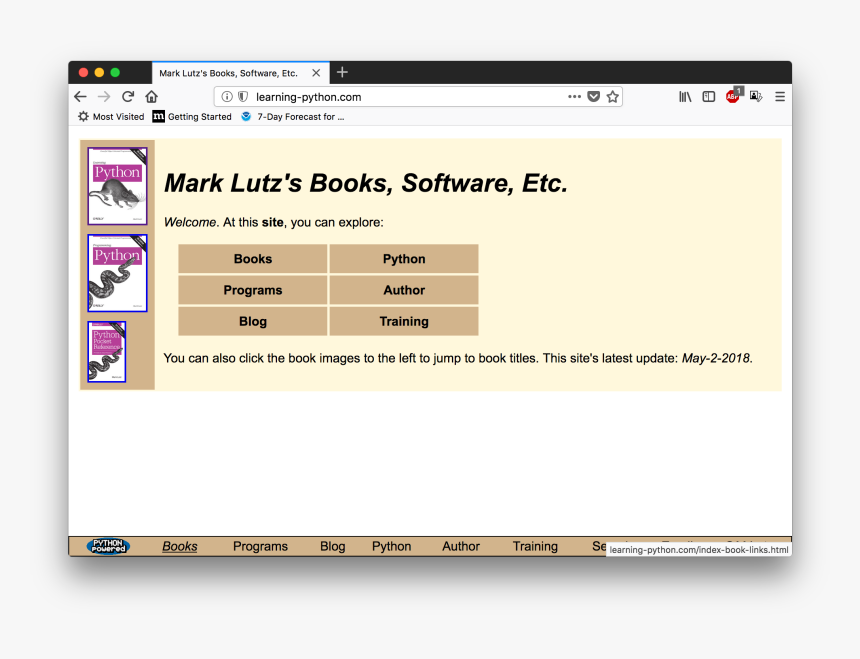
Task: Click the forward navigation arrow
Action: 104,96
